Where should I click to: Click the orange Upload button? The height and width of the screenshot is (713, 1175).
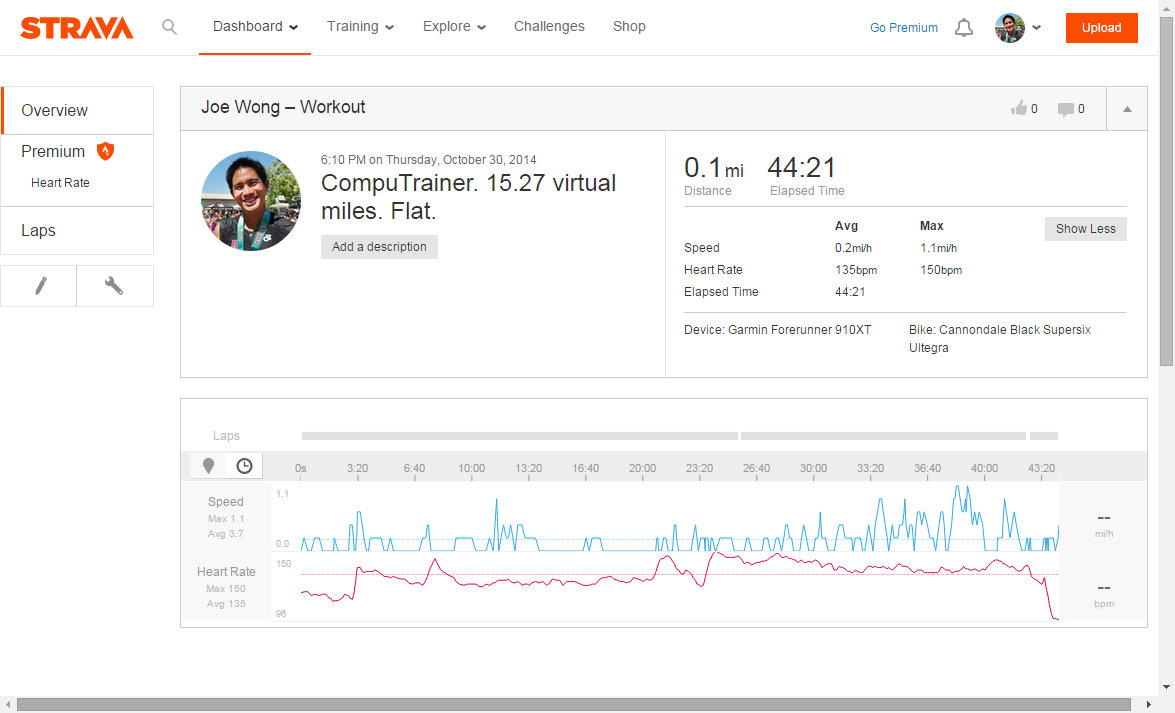click(1101, 28)
